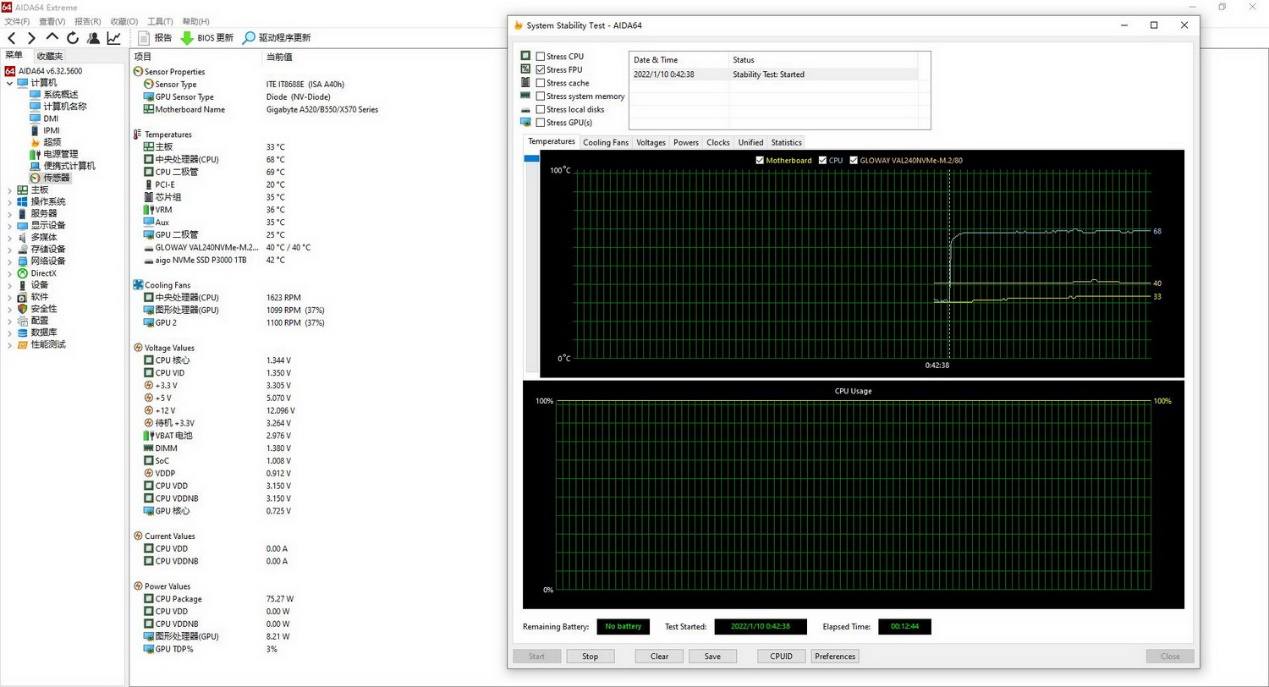
Task: Uncheck the Stress FPU checkbox
Action: click(x=541, y=70)
